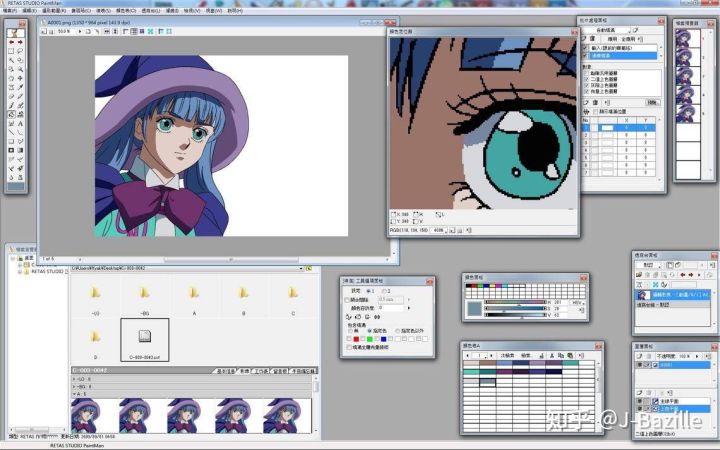Select the text tool (letter A)
Screen dimensions: 720x450
coord(20,123)
